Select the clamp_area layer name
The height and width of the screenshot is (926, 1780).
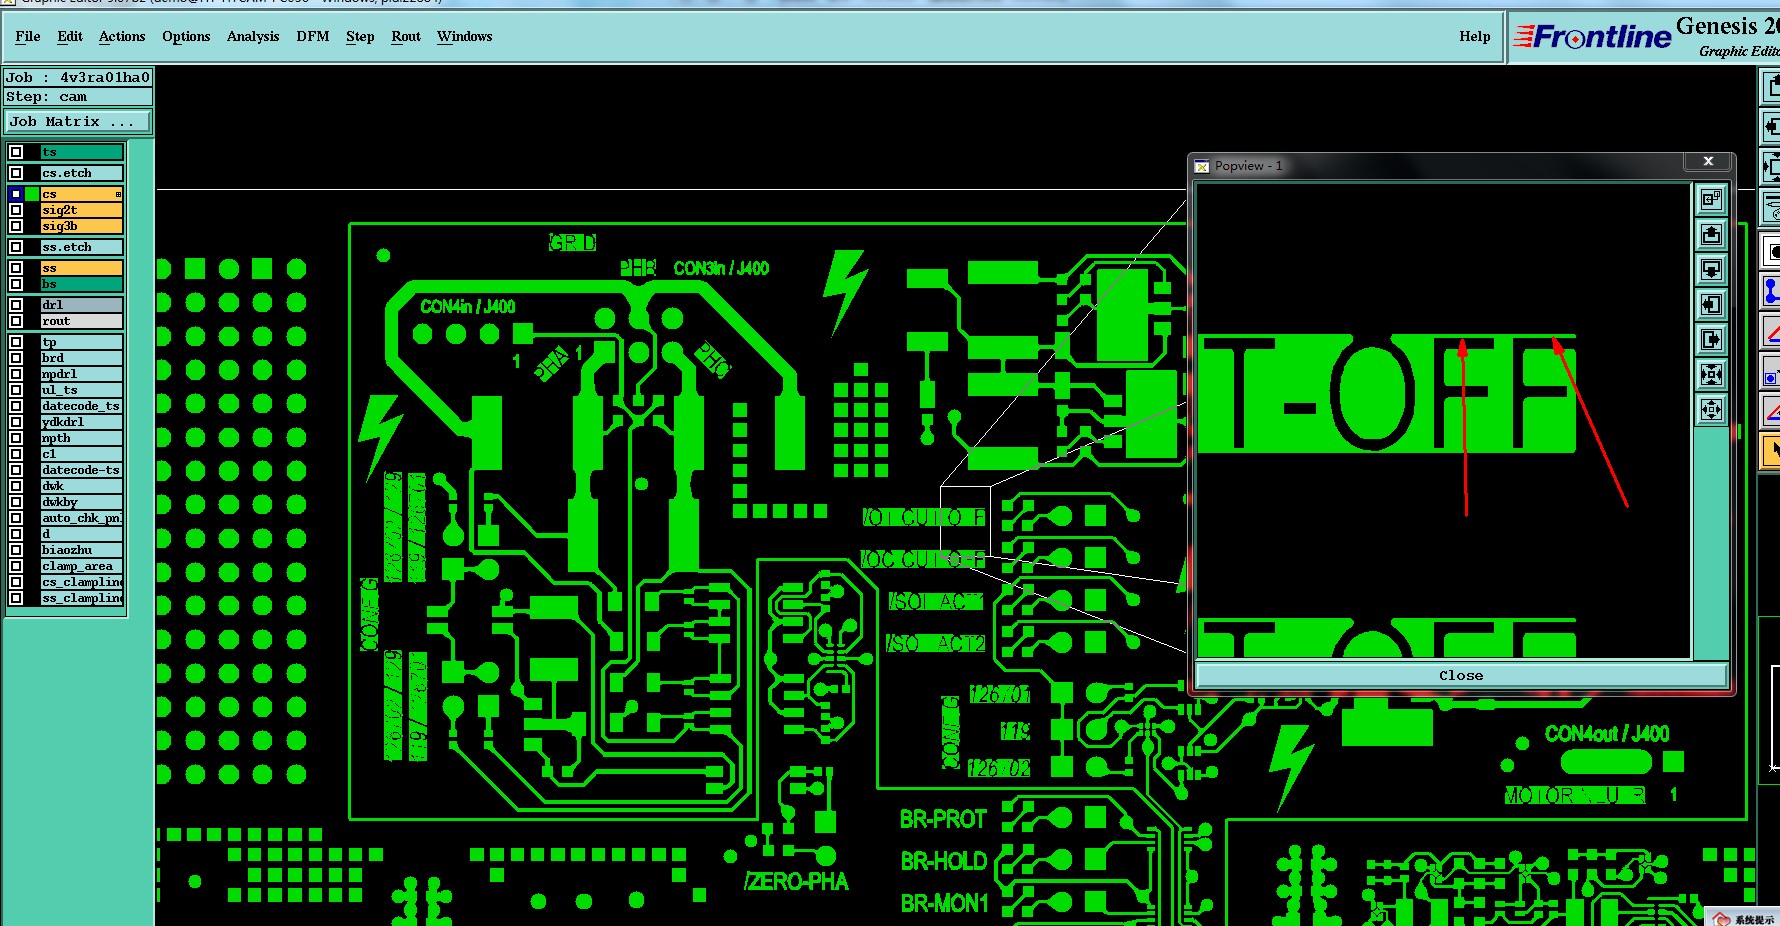(x=82, y=566)
